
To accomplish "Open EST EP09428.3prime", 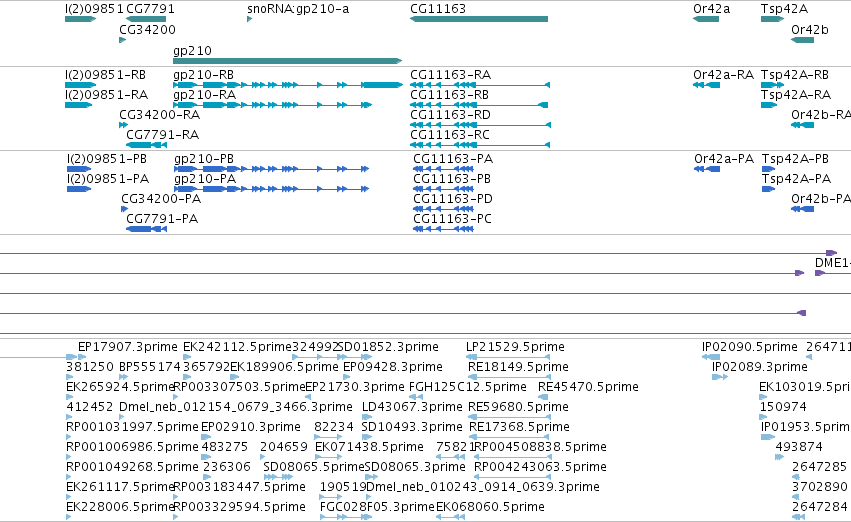I will (393, 367).
